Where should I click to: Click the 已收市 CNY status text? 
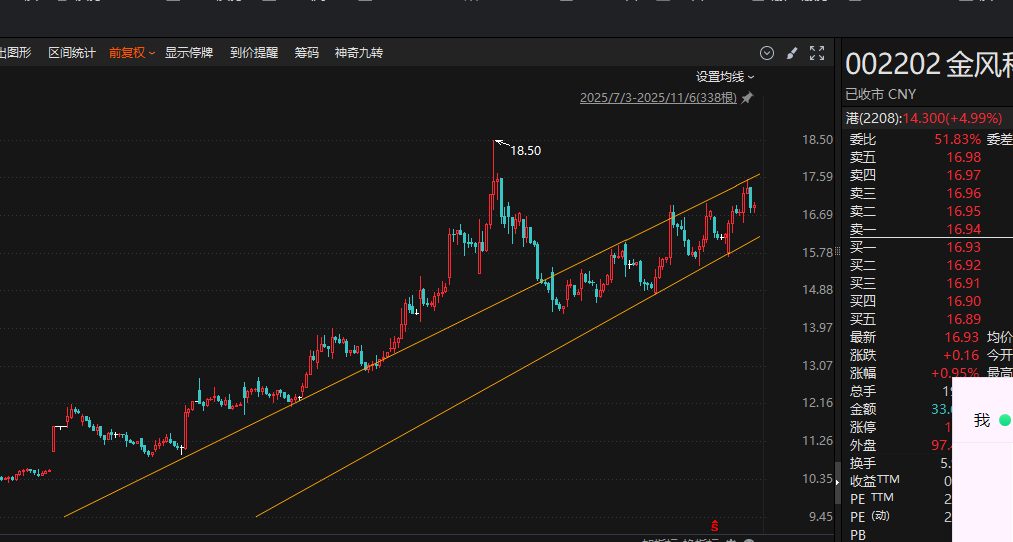(x=881, y=94)
